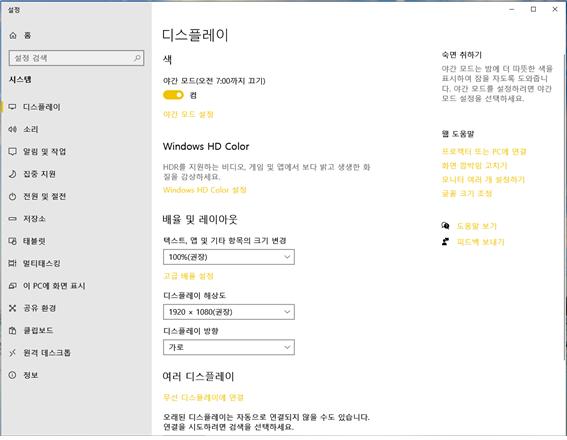Select 이 PC에 화면 표시 in sidebar

76,286
